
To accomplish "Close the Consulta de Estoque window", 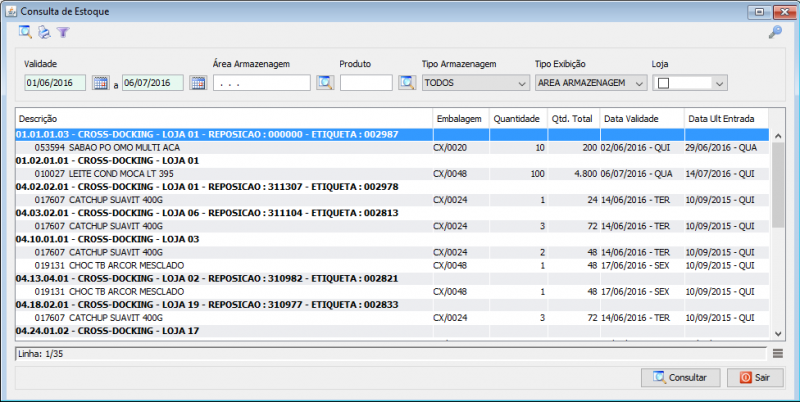I will (x=785, y=12).
